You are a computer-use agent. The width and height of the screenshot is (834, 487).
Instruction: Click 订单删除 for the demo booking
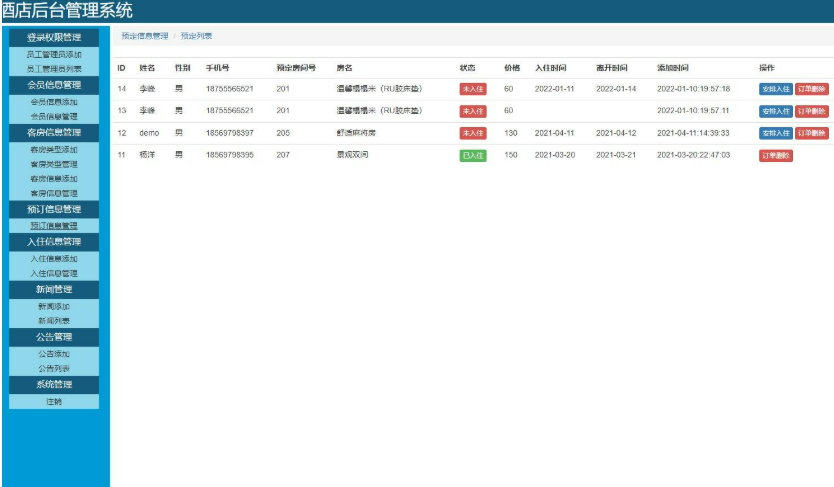pos(811,133)
